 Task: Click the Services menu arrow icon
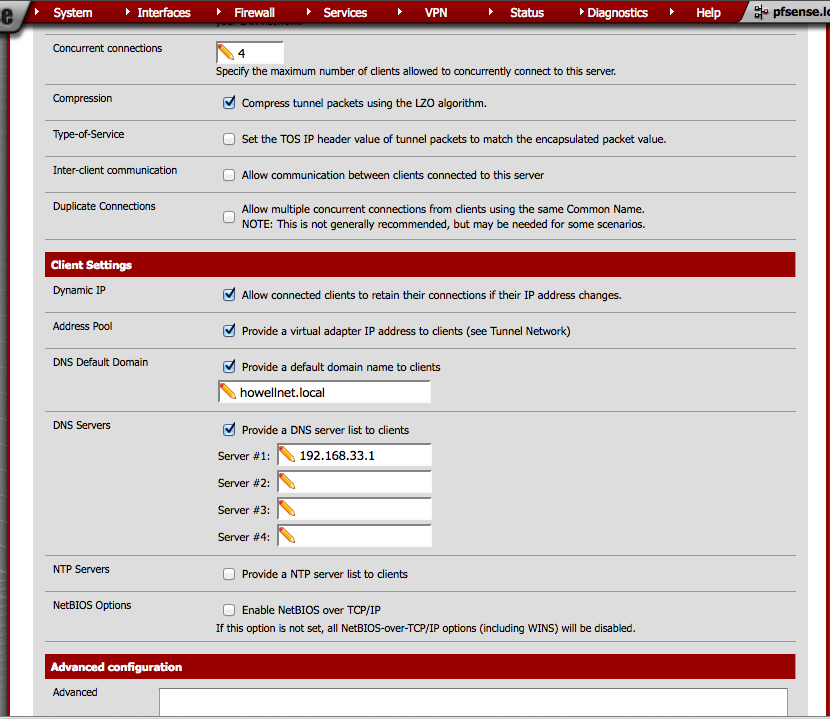pos(309,12)
